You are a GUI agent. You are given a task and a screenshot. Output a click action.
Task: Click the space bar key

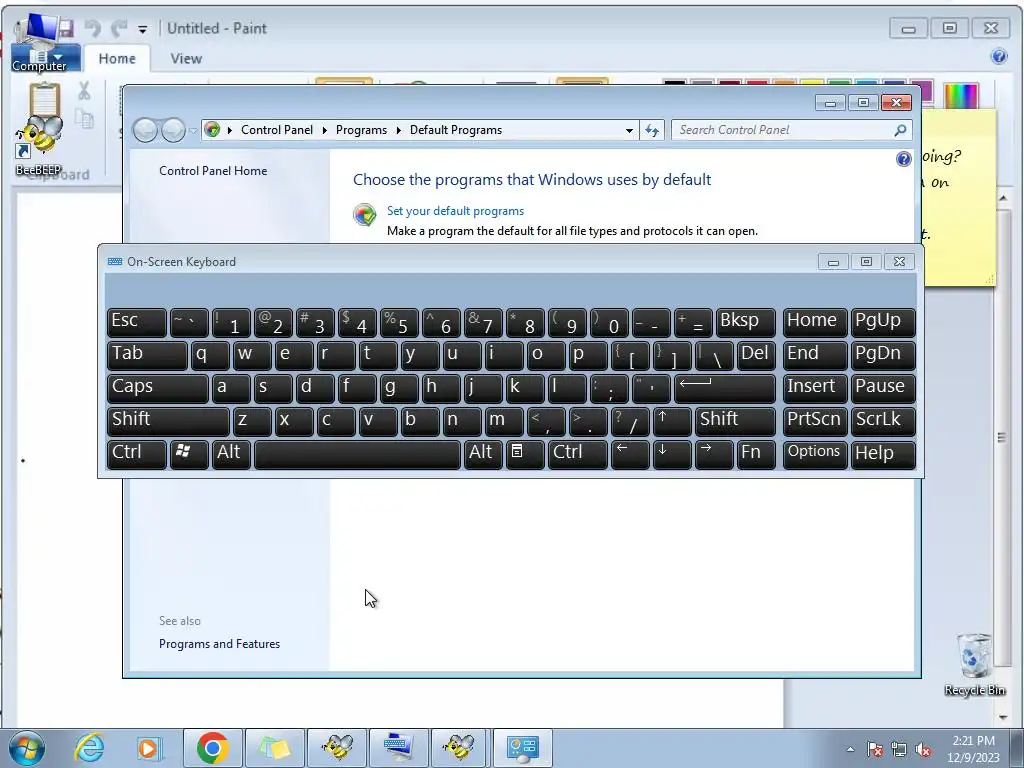click(357, 454)
